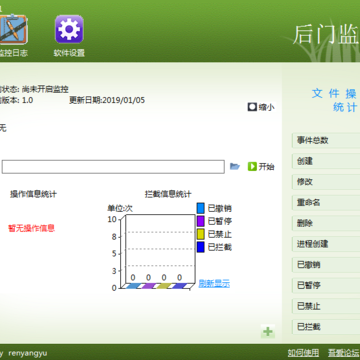Select the 已禁止 yellow legend swatch
Viewport: 360px width, 360px height.
[200, 234]
